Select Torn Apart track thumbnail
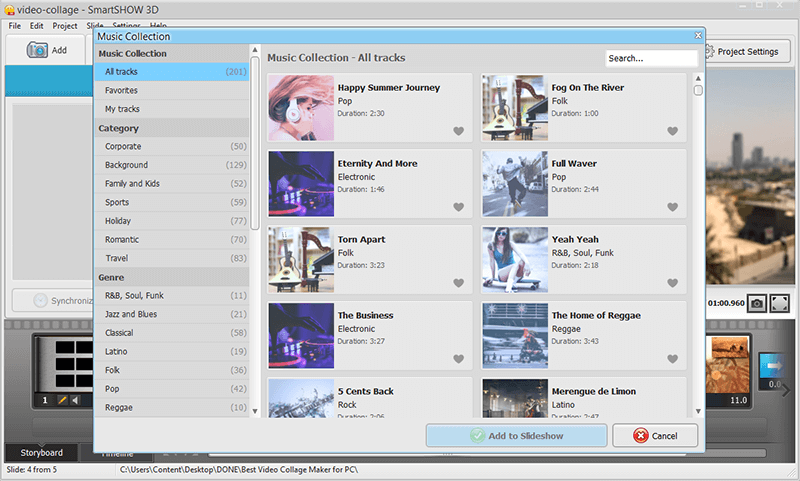This screenshot has width=800, height=481. tap(301, 260)
